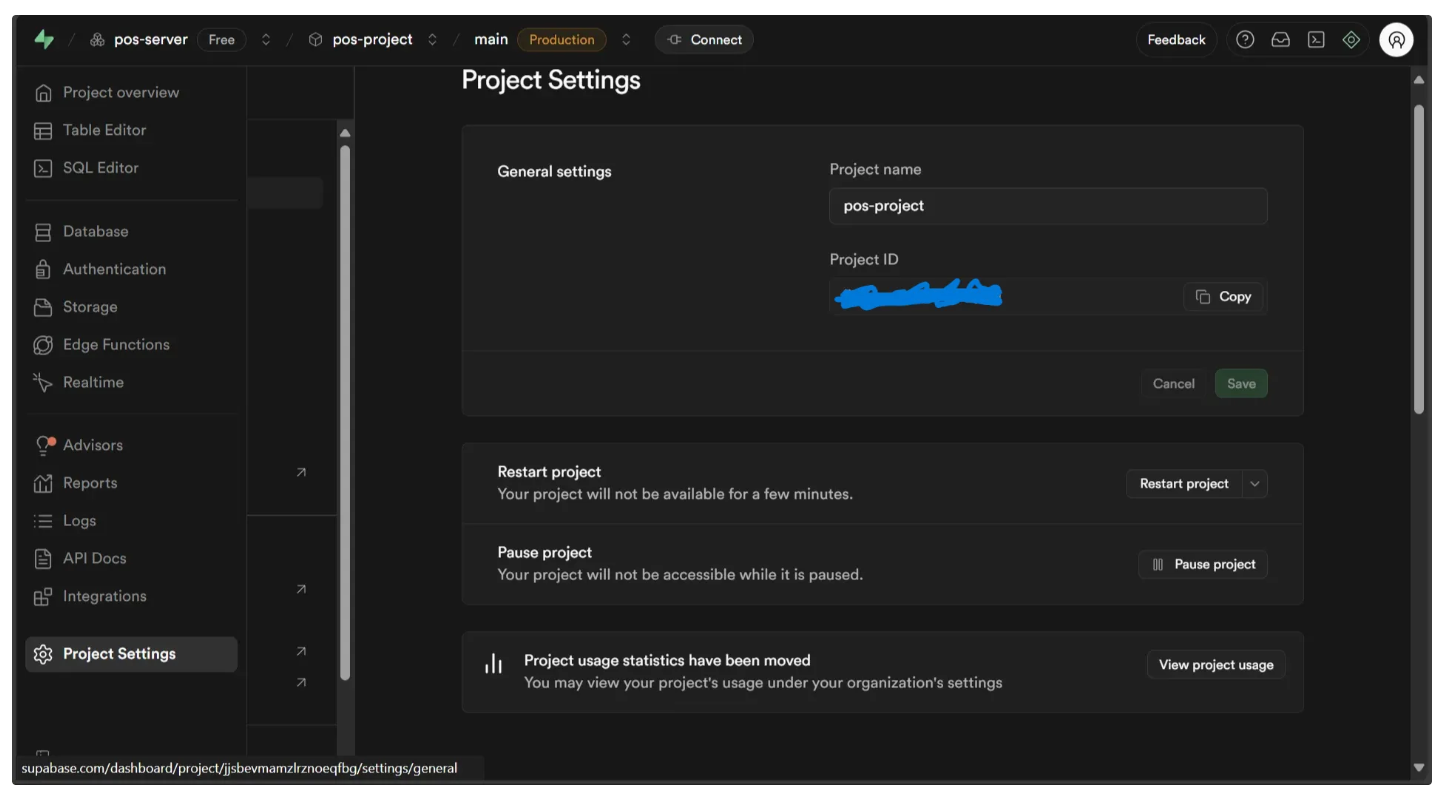The image size is (1446, 790).
Task: Click the AI assistant diamond icon
Action: pyautogui.click(x=1351, y=40)
